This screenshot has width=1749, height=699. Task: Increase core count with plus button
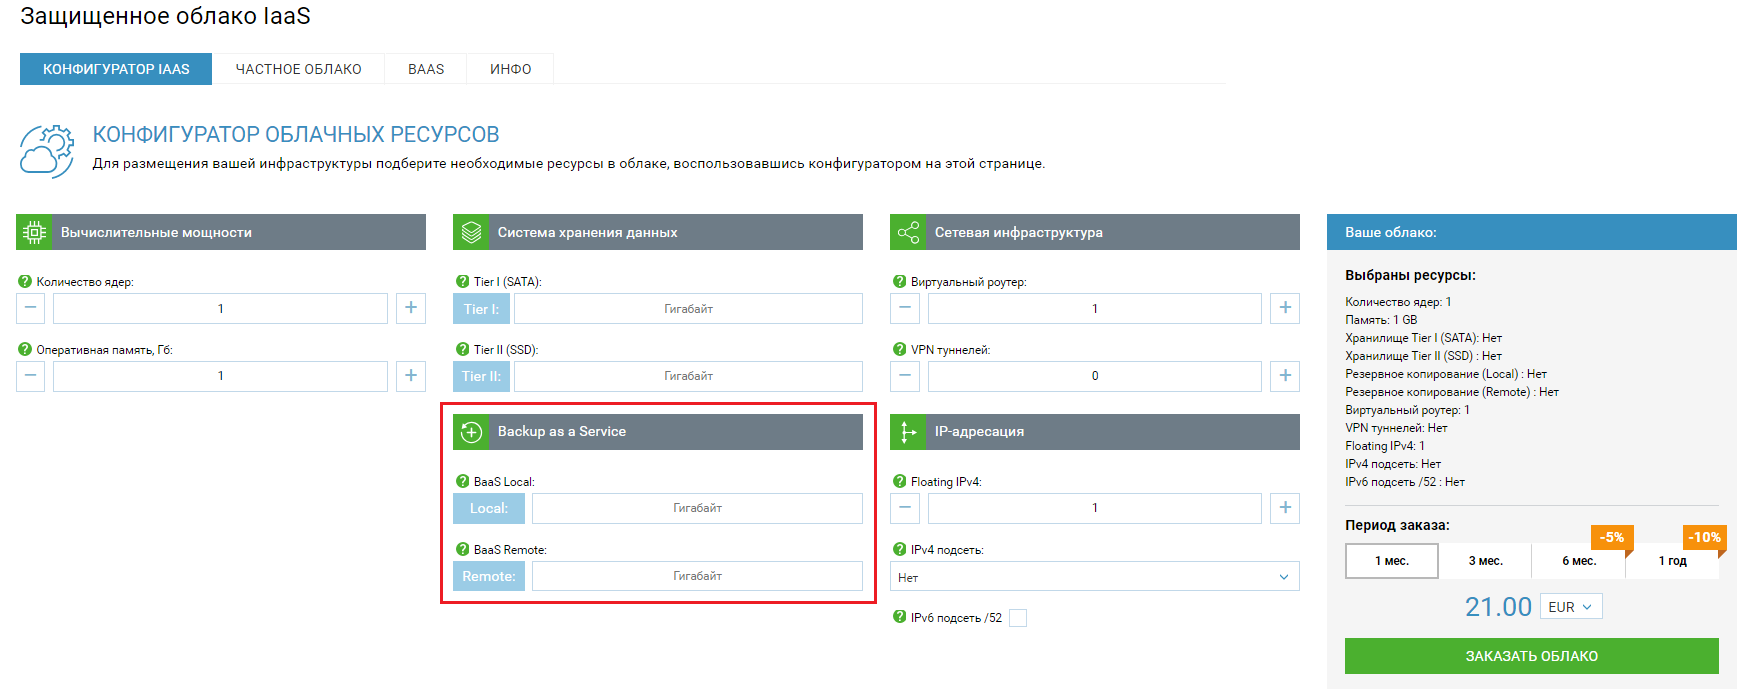[411, 308]
